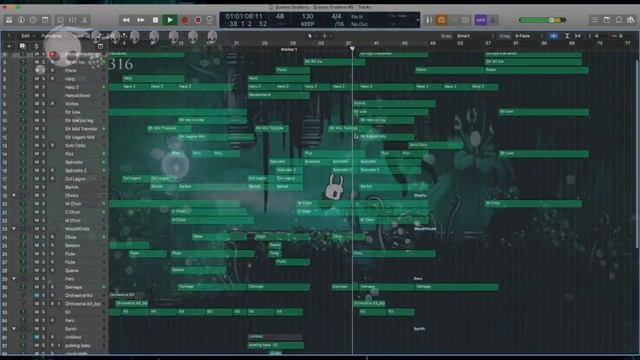Click the Fast Forward transport button

pos(141,20)
